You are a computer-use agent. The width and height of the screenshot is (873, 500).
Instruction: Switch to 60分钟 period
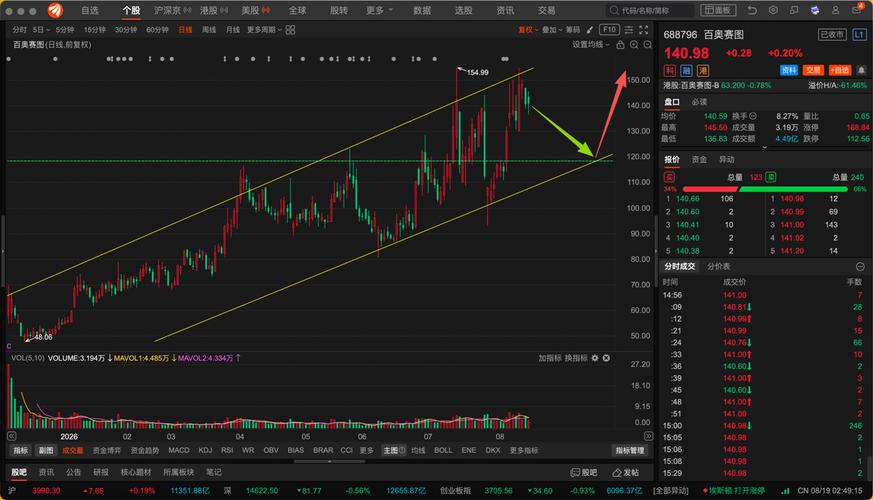[x=158, y=30]
